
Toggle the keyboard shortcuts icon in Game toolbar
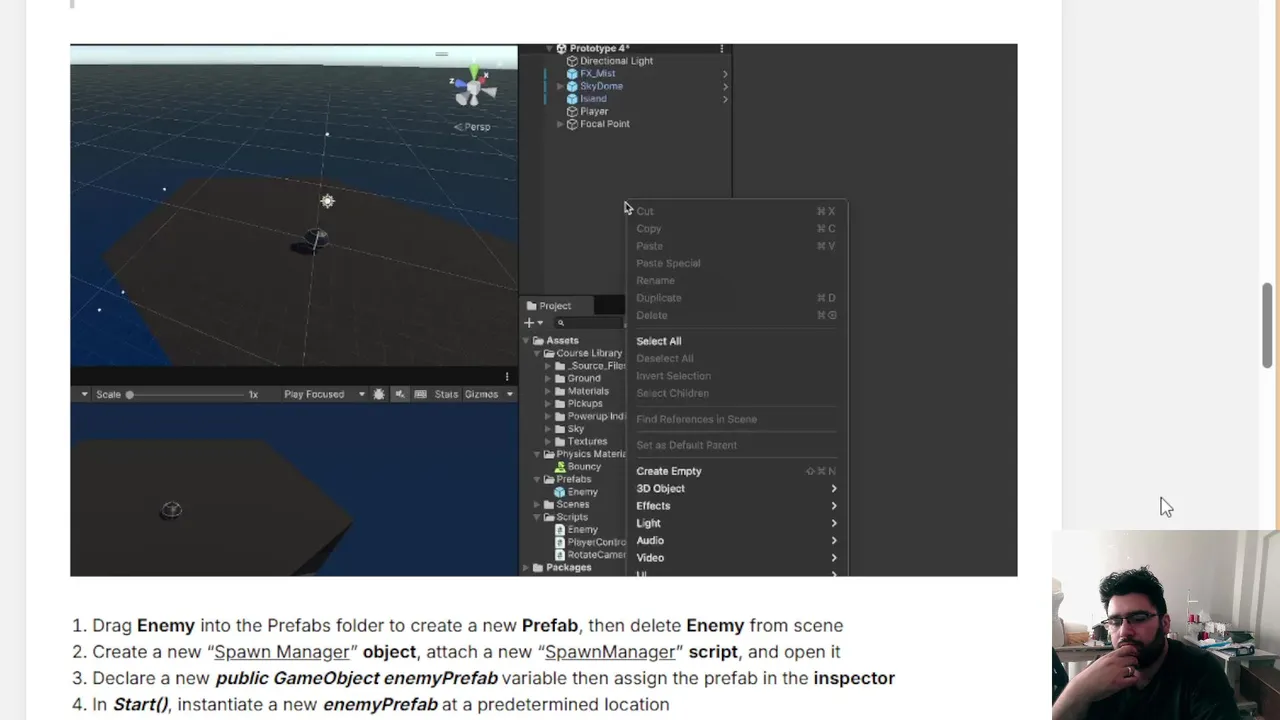[420, 395]
